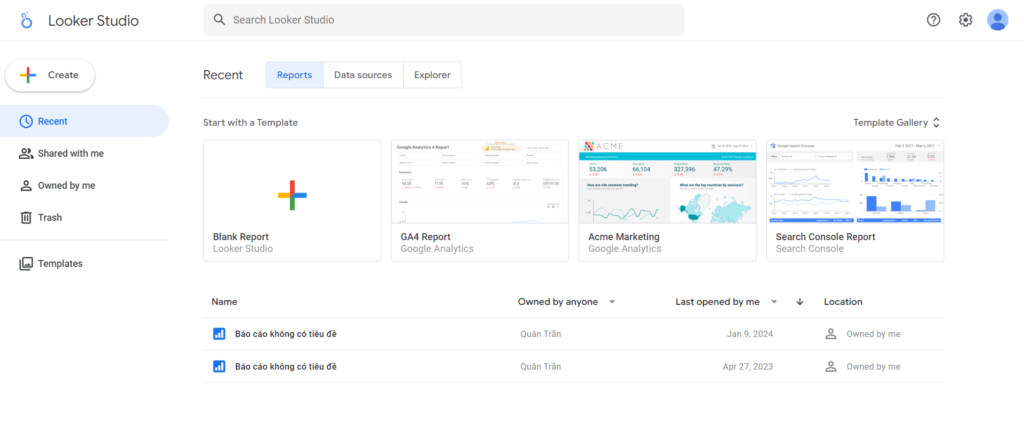Screen dimensions: 1024x437
Task: Open the Owned by anyone dropdown
Action: click(x=566, y=302)
